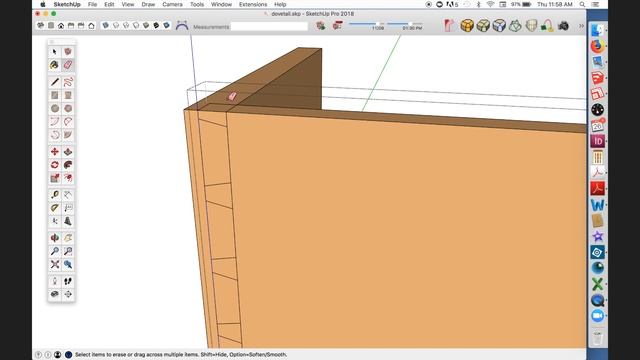Image resolution: width=640 pixels, height=360 pixels.
Task: Click the Outer Shell solid tool
Action: 467,26
